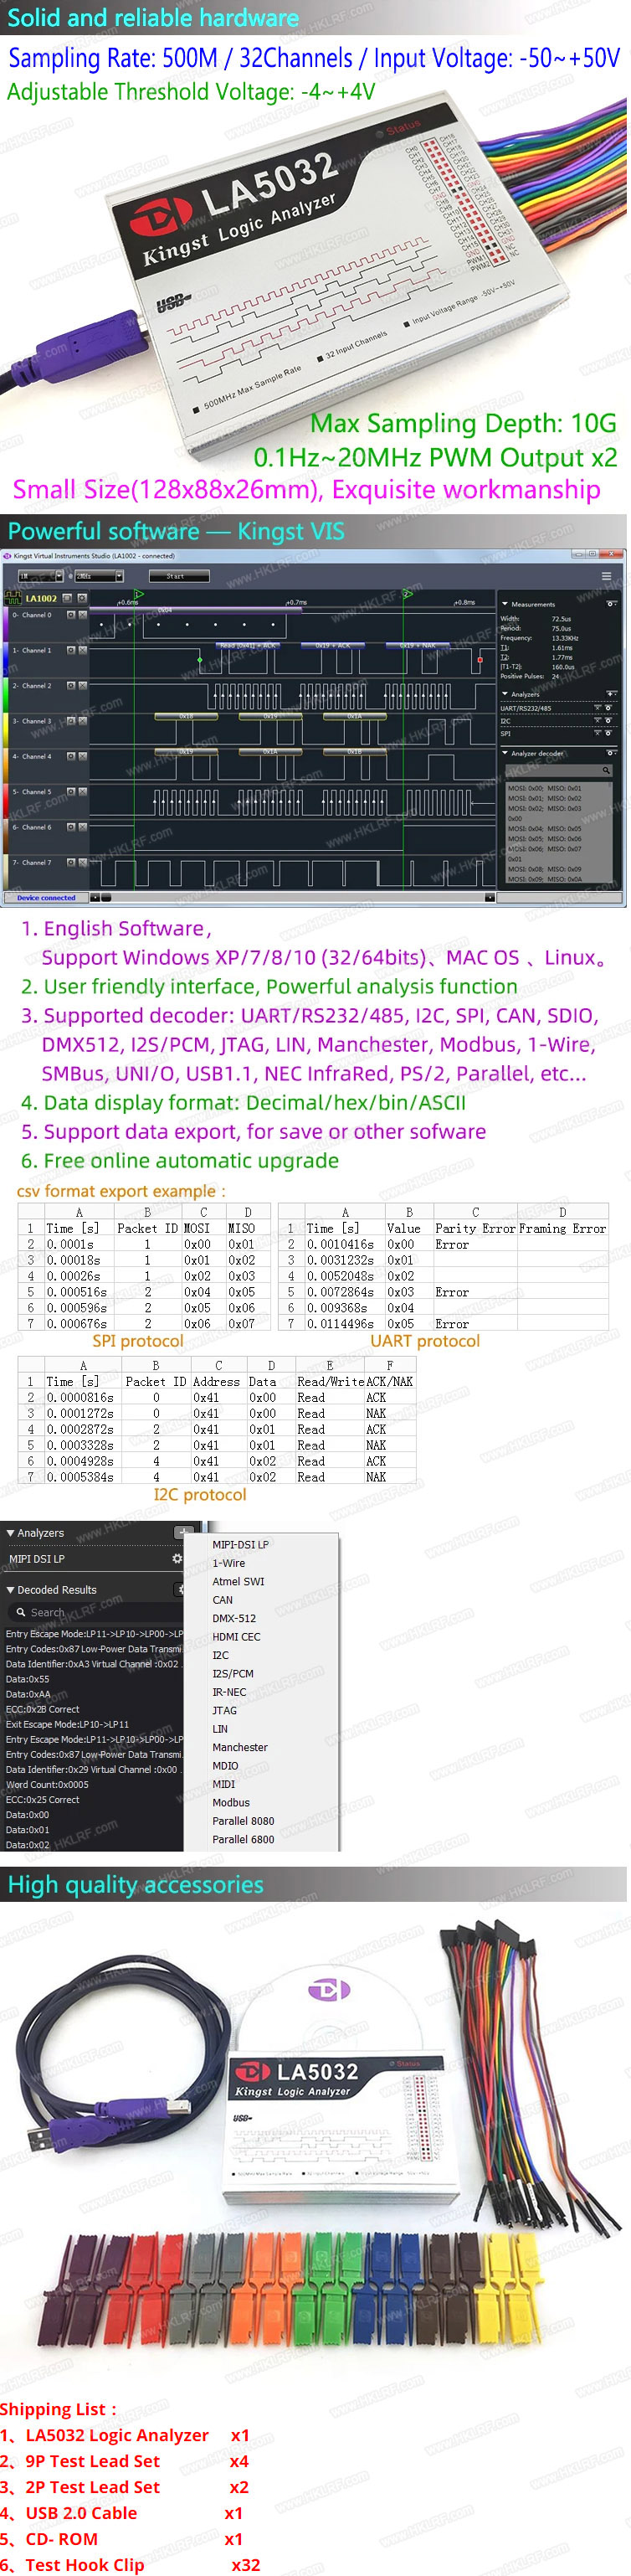Choose HDMI CEC from analyzer menu
Viewport: 631px width, 2576px height.
[236, 1637]
